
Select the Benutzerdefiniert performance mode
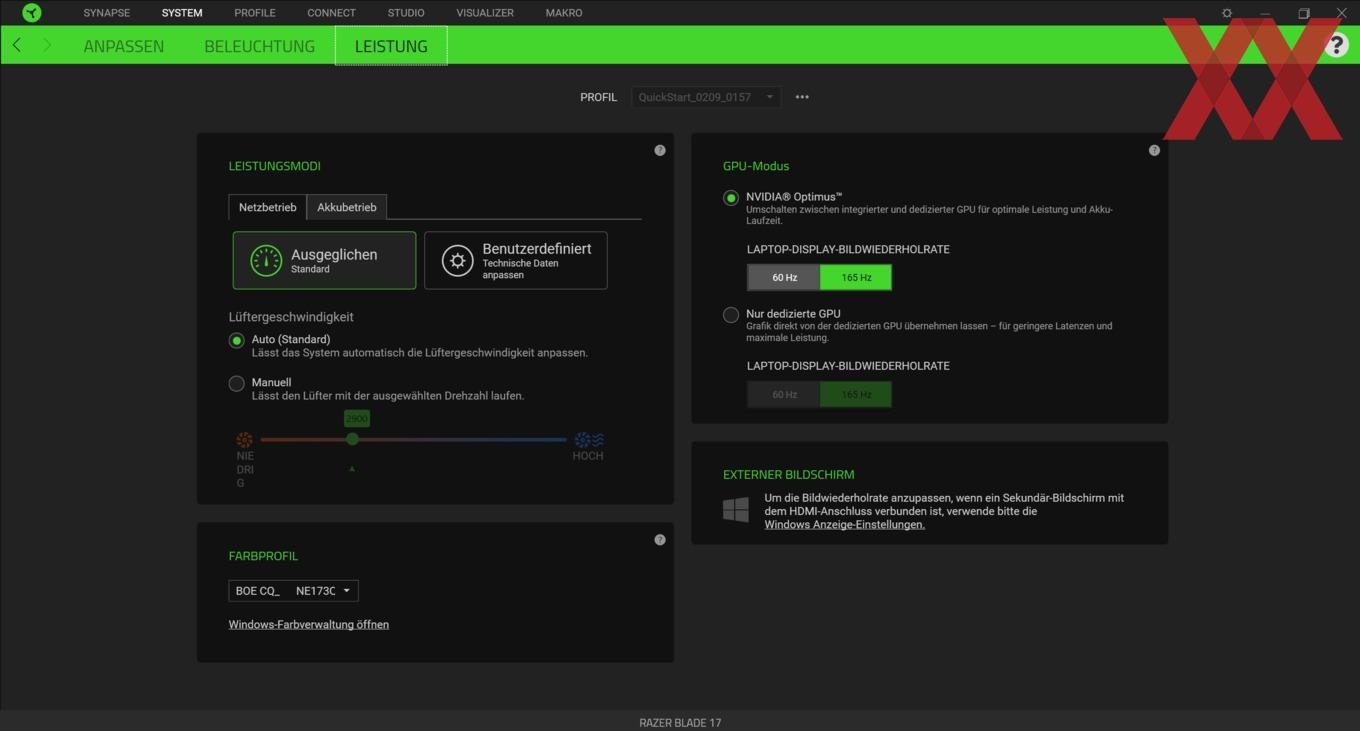(x=516, y=261)
